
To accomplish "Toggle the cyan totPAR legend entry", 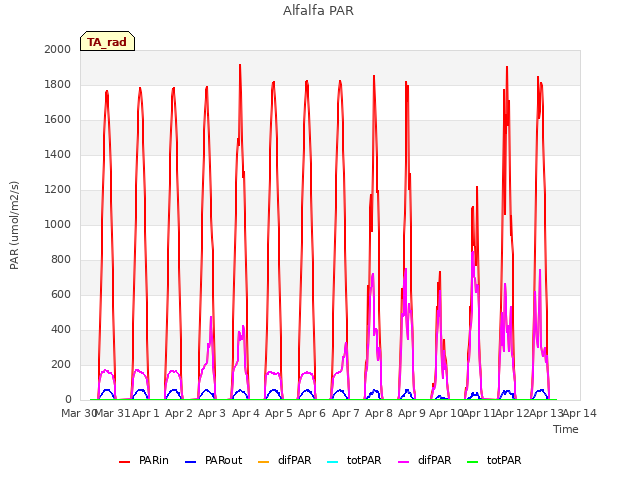I will pos(354,460).
